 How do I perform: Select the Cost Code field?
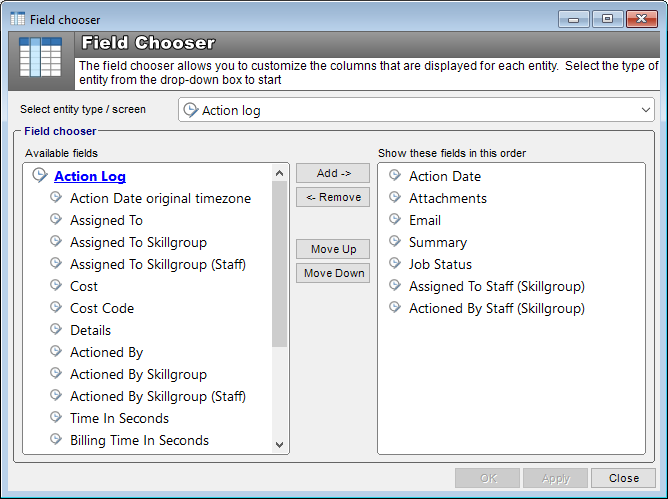pos(102,309)
